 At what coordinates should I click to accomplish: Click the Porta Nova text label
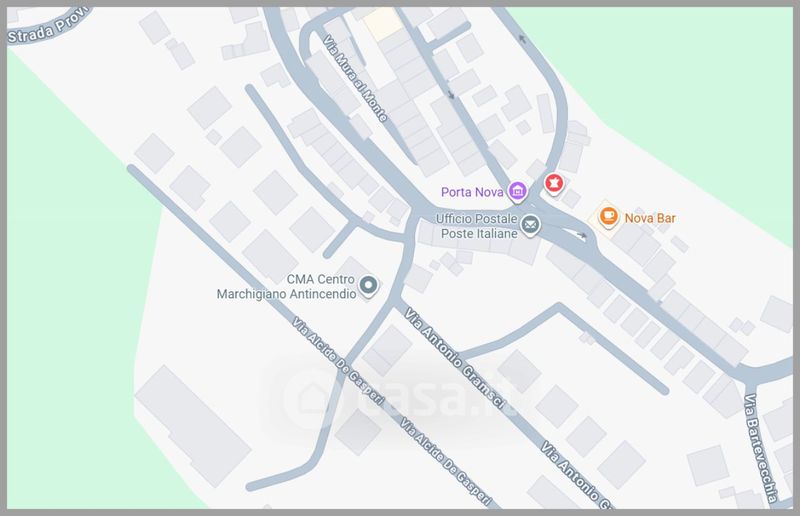pos(472,192)
